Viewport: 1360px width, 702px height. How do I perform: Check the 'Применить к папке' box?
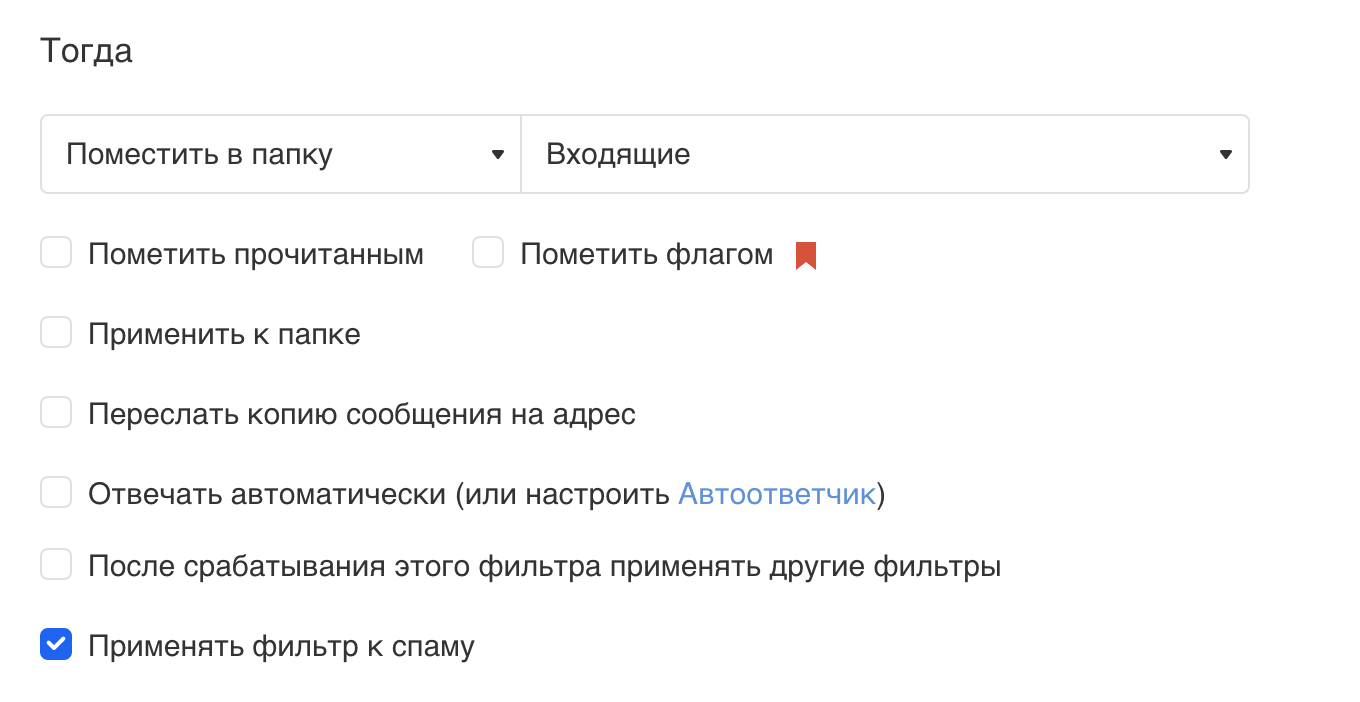pos(56,333)
